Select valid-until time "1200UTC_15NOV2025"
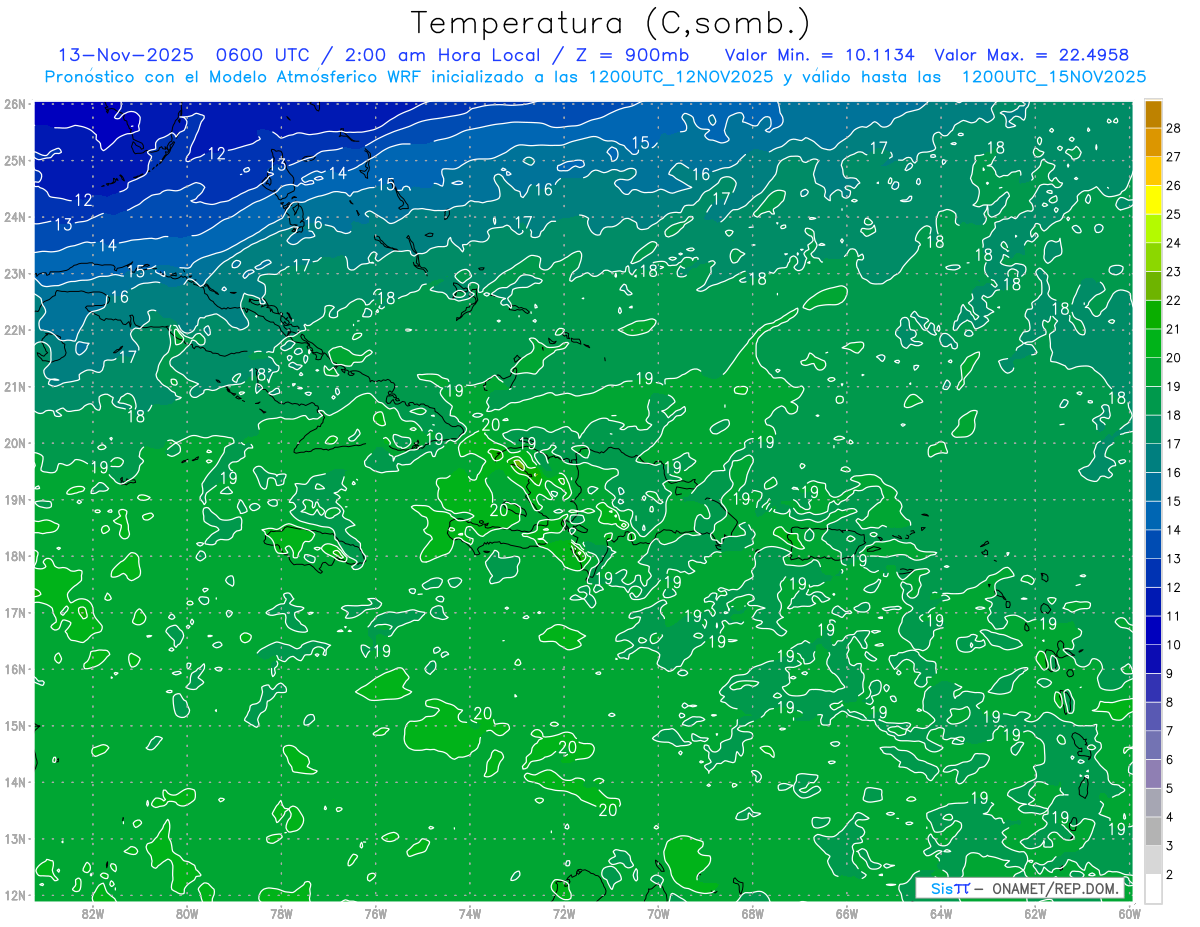Screen dimensions: 1200x927 pyautogui.click(x=1054, y=77)
